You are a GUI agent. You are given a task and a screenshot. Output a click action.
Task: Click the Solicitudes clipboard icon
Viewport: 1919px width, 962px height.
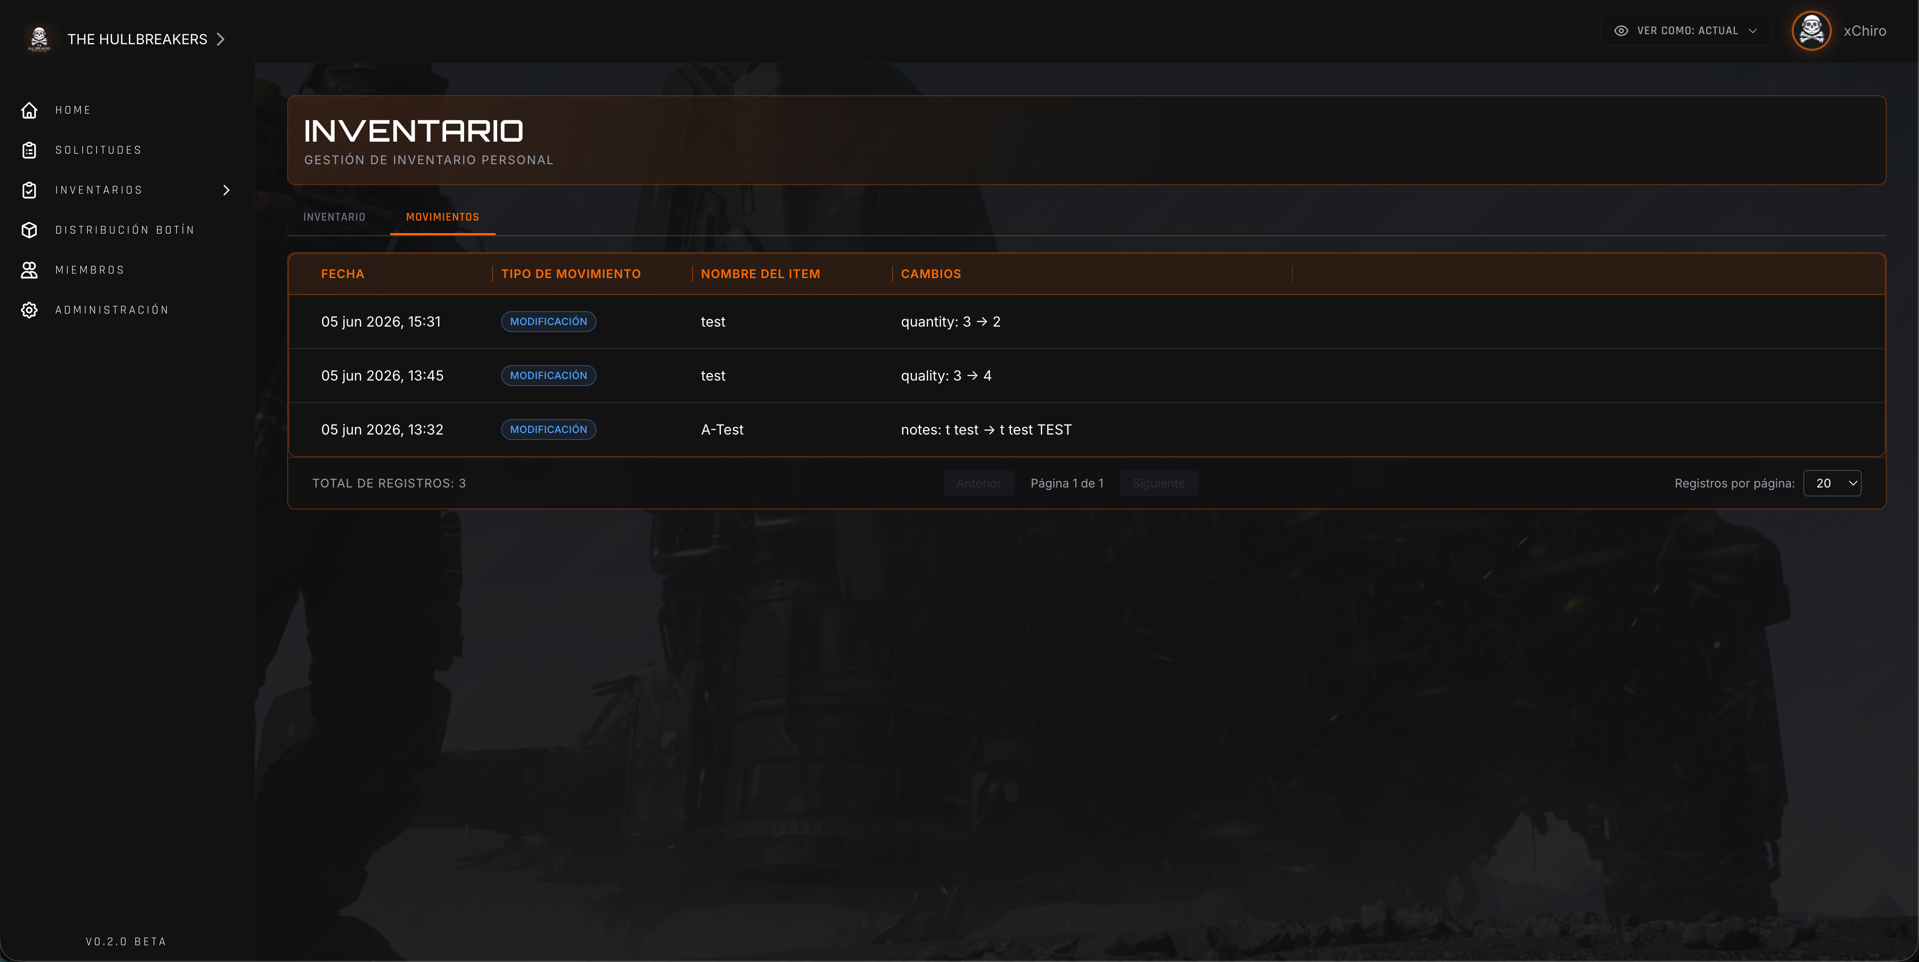pos(29,150)
